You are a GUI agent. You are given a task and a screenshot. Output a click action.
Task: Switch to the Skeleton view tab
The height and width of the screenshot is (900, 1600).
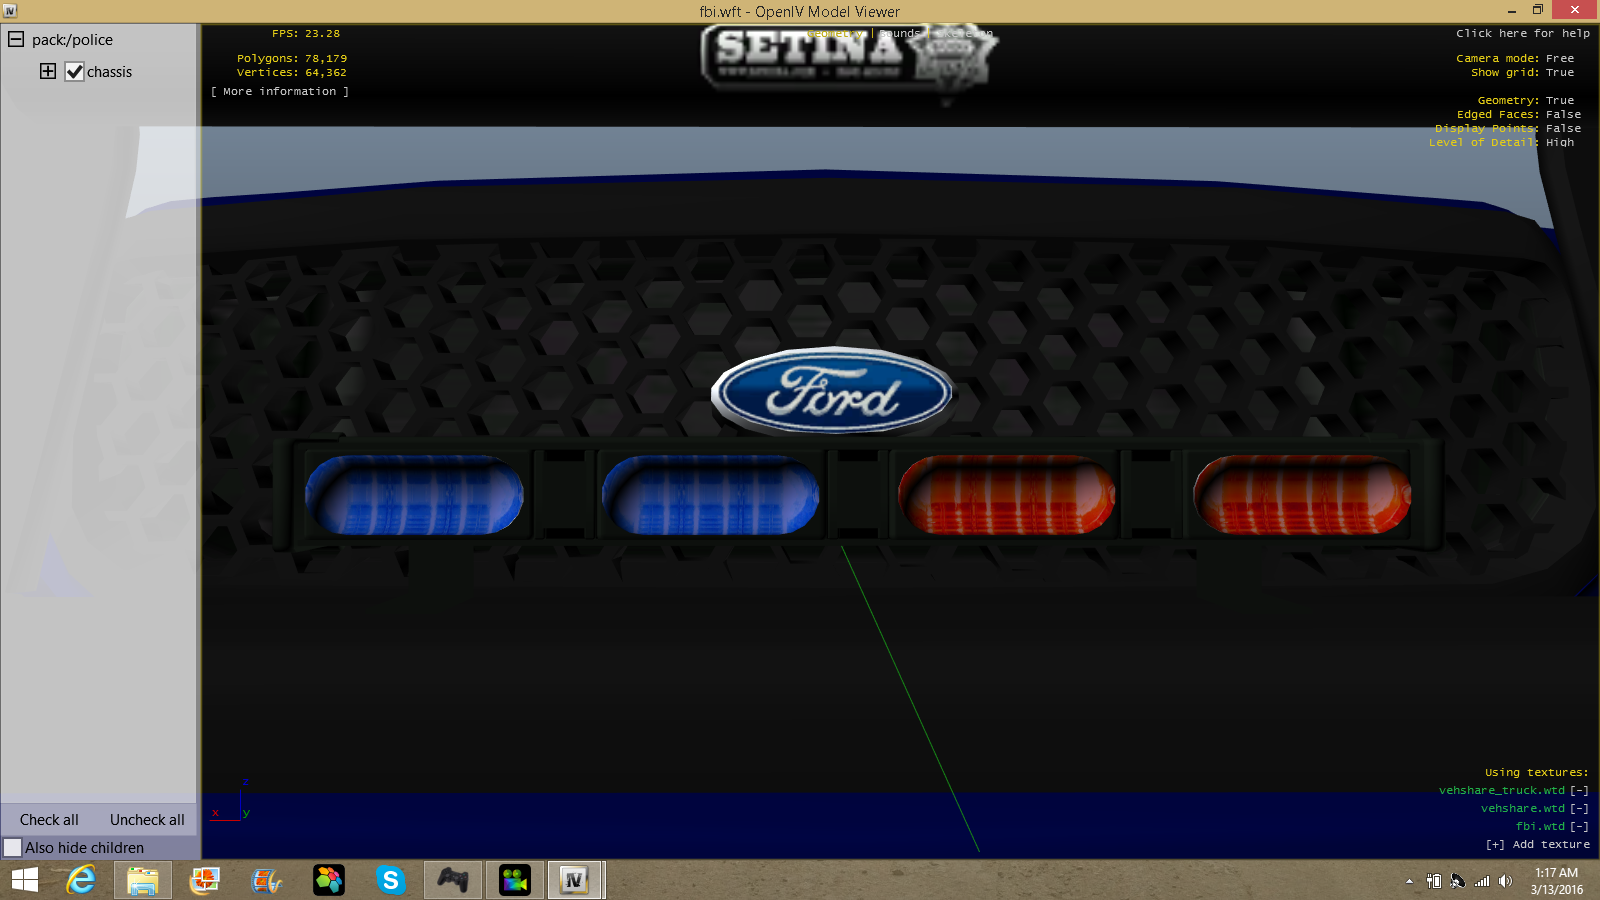click(965, 34)
